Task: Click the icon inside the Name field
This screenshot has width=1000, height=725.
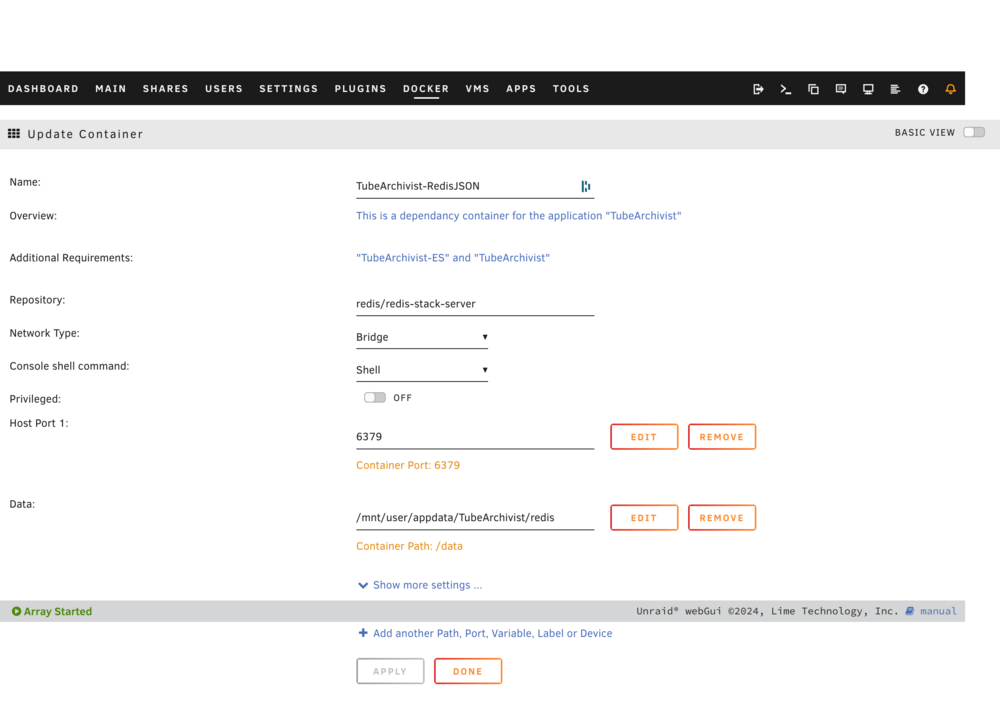Action: 585,186
